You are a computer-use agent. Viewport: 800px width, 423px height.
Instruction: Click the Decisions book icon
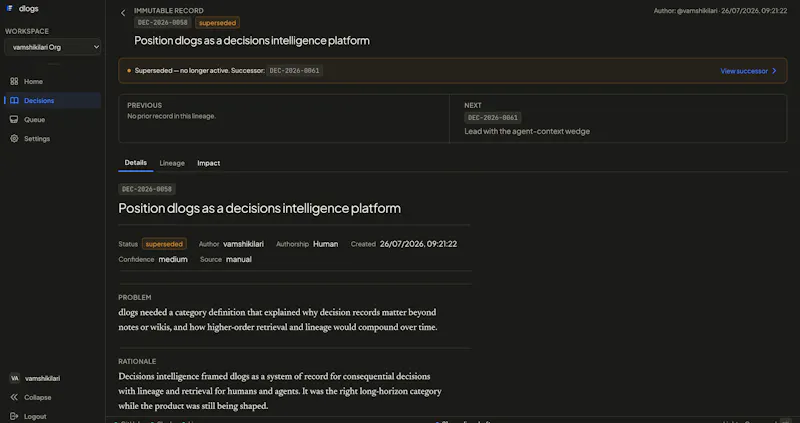click(x=14, y=101)
